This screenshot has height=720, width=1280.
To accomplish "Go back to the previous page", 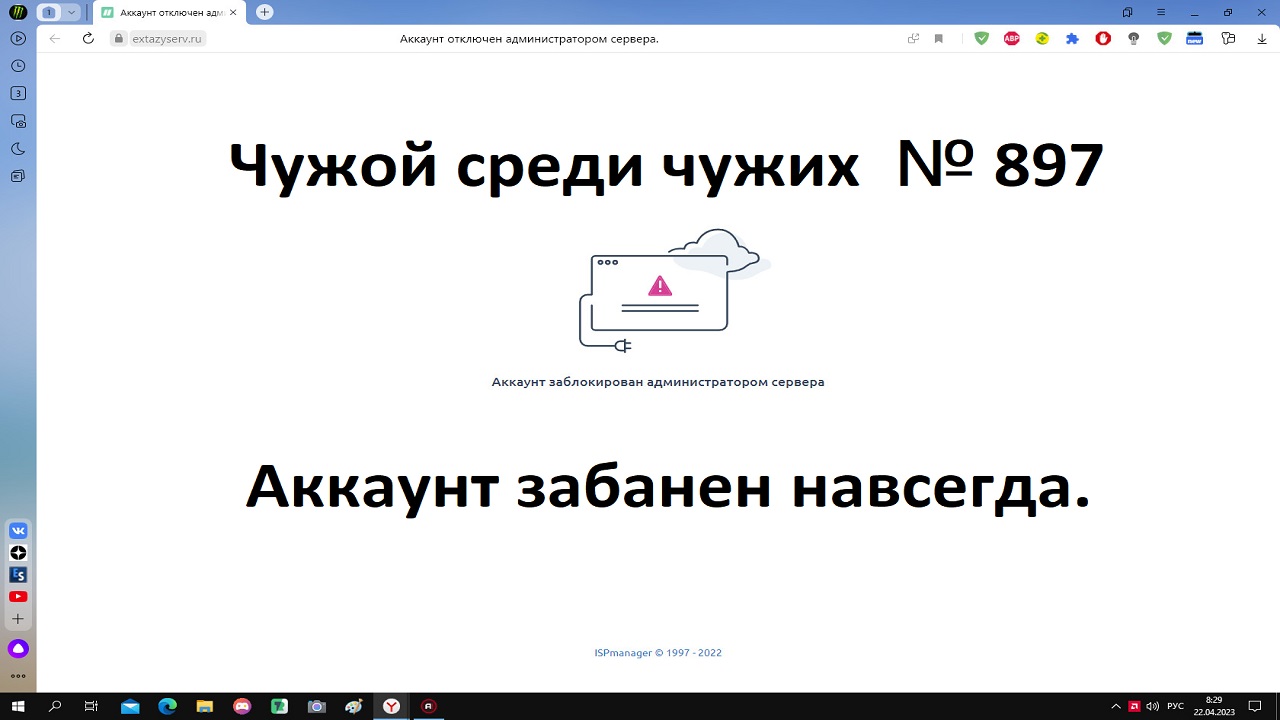I will pyautogui.click(x=55, y=38).
